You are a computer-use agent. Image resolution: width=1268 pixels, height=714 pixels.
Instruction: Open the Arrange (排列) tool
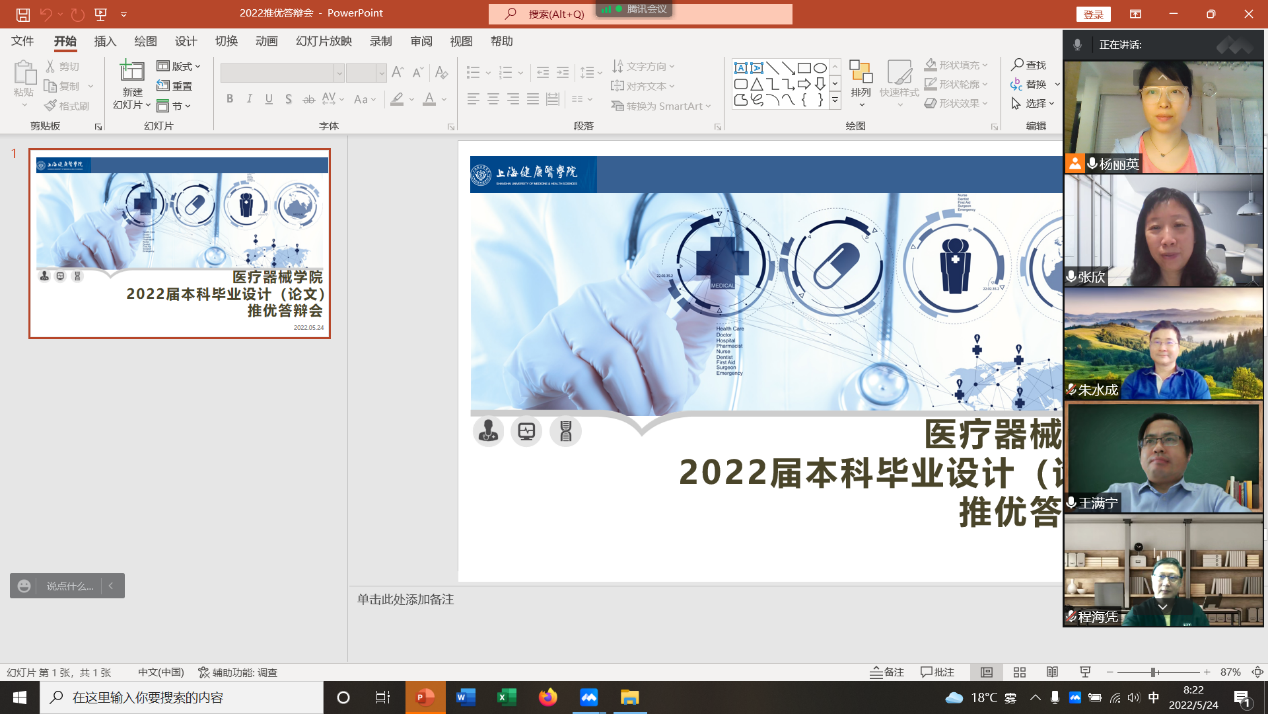860,80
